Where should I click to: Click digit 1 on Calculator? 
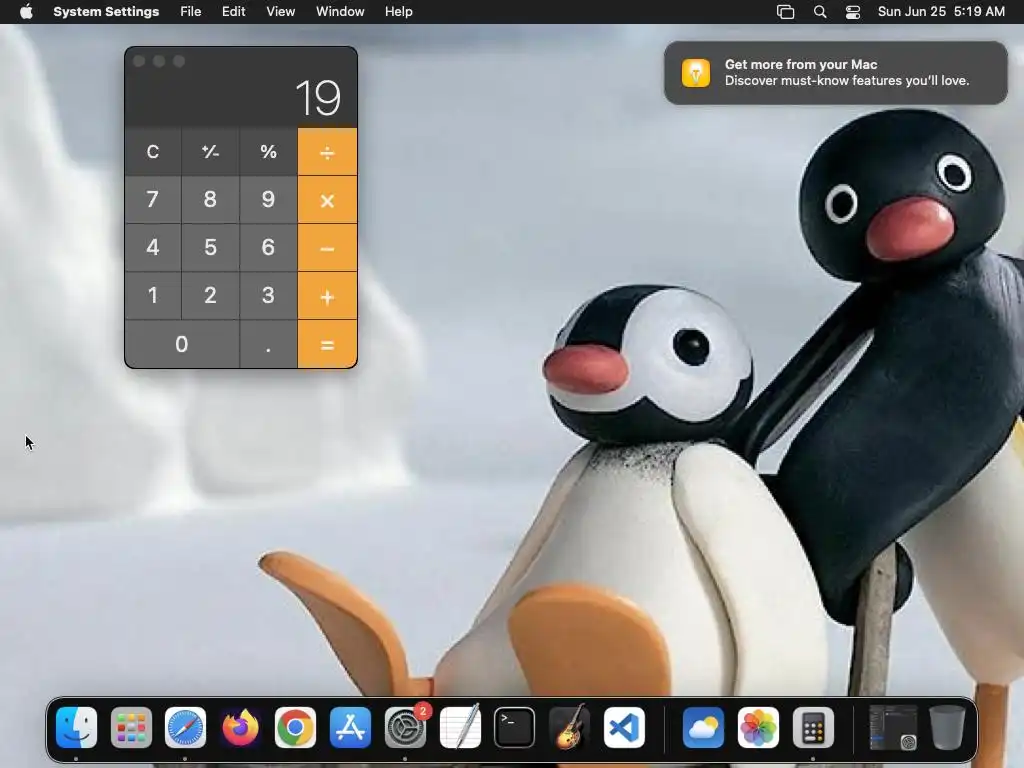click(153, 296)
